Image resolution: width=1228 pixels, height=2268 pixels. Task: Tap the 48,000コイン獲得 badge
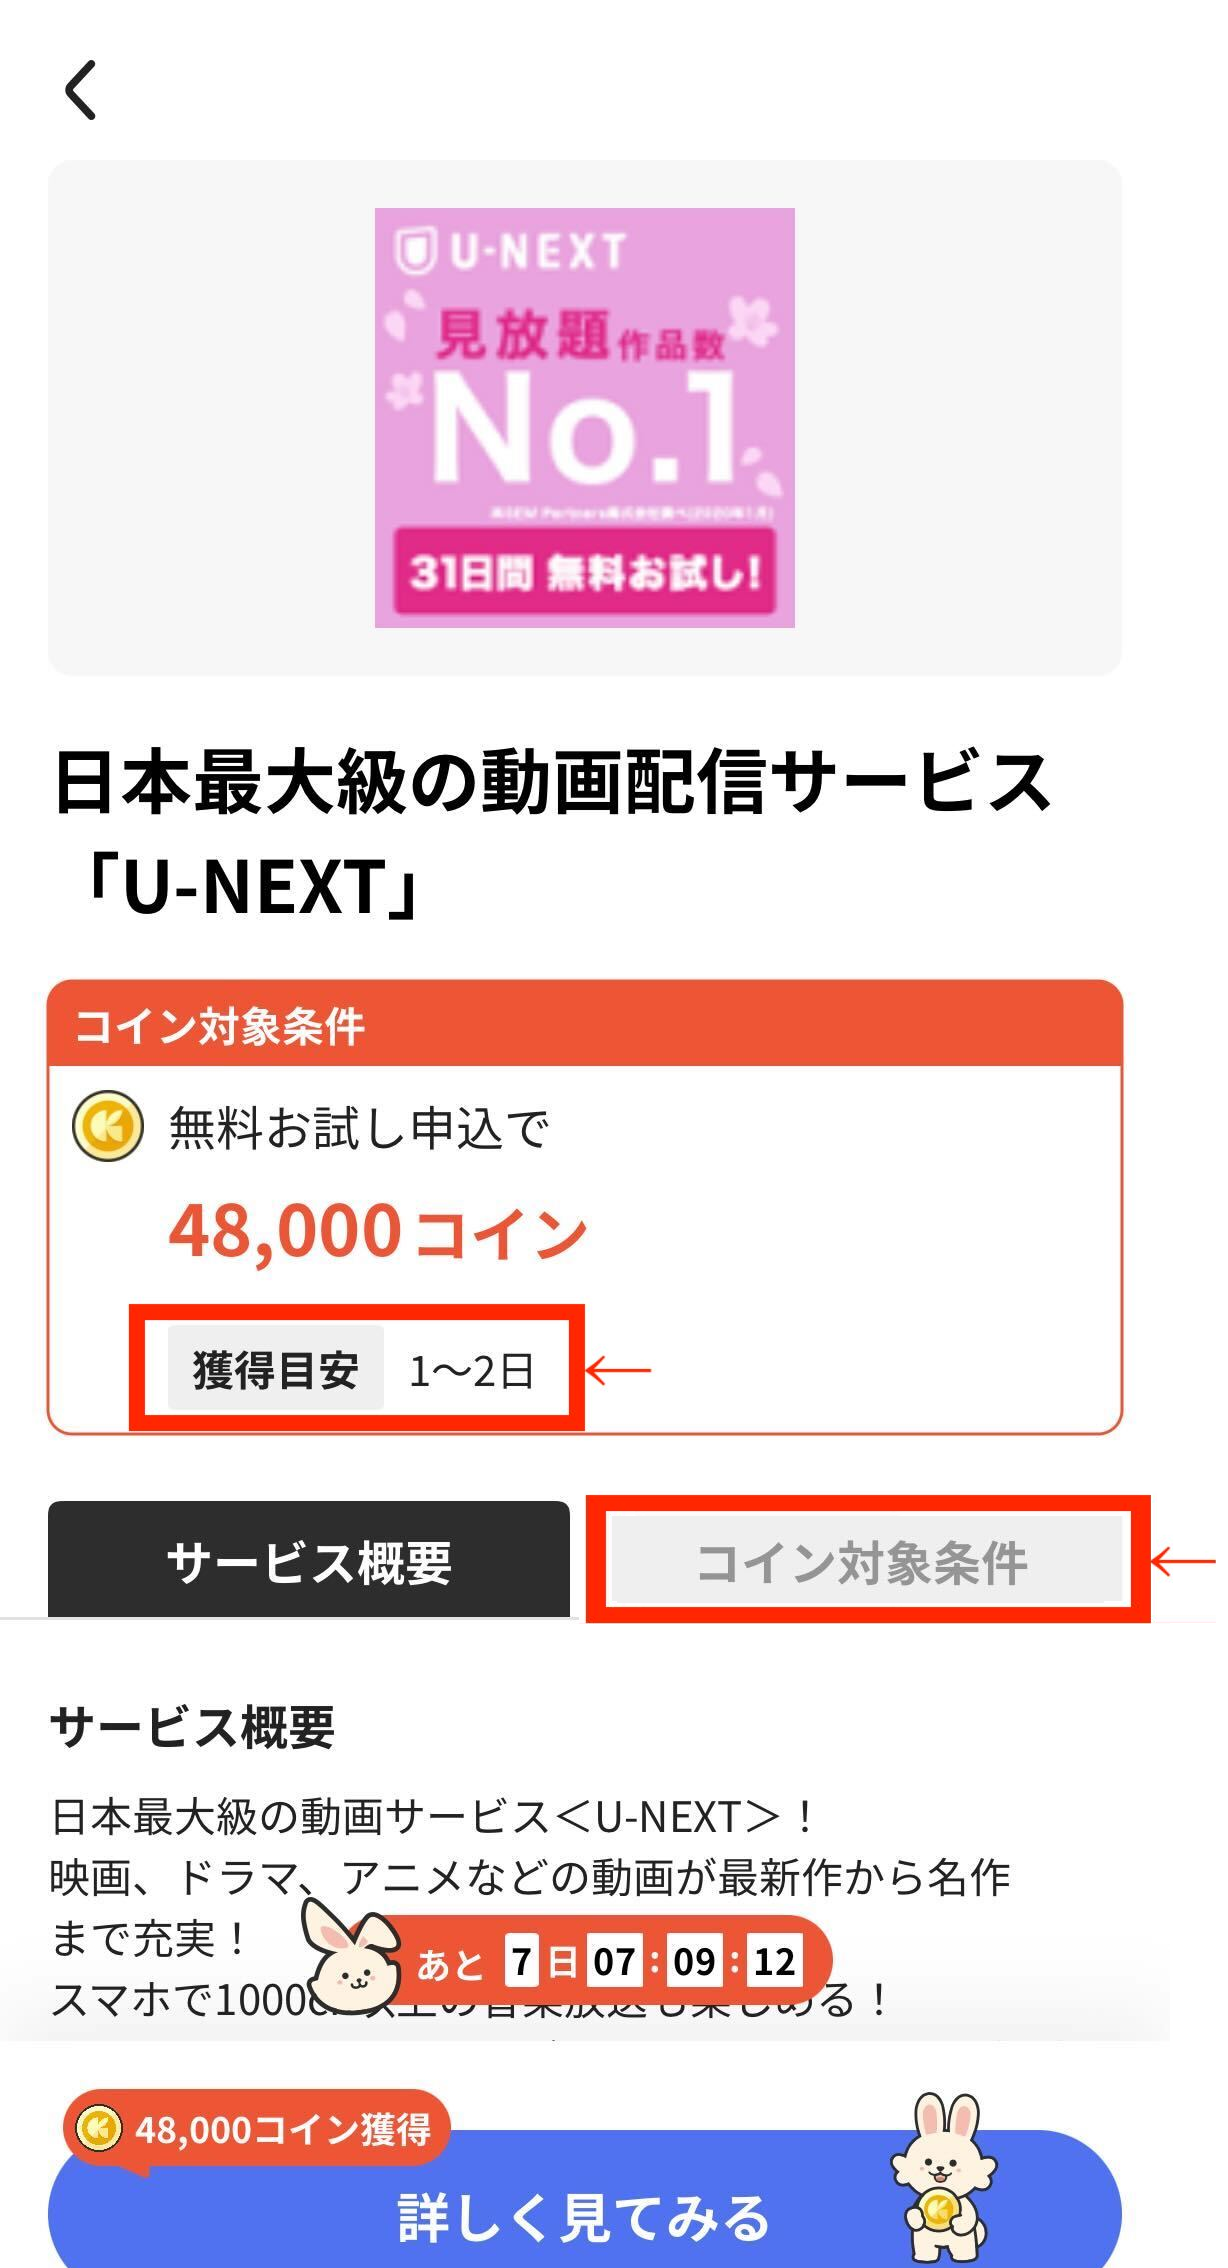258,2129
